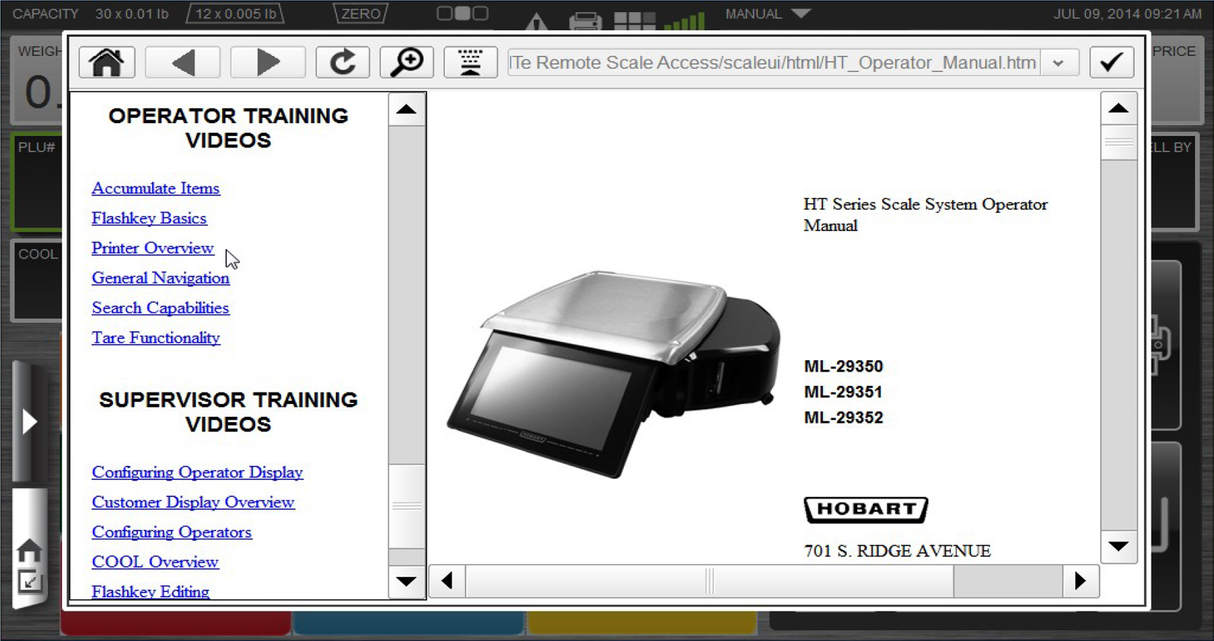This screenshot has width=1214, height=641.
Task: Go back to the previous page
Action: 182,62
